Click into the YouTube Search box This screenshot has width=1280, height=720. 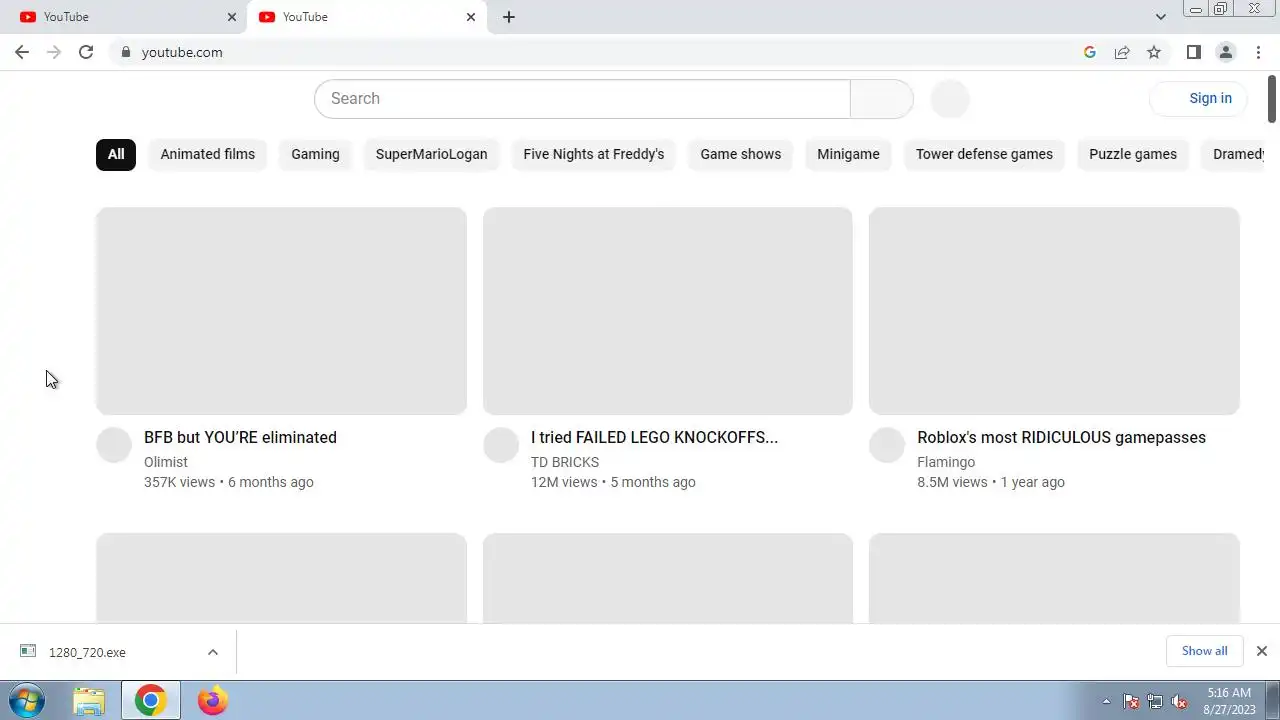[x=582, y=99]
